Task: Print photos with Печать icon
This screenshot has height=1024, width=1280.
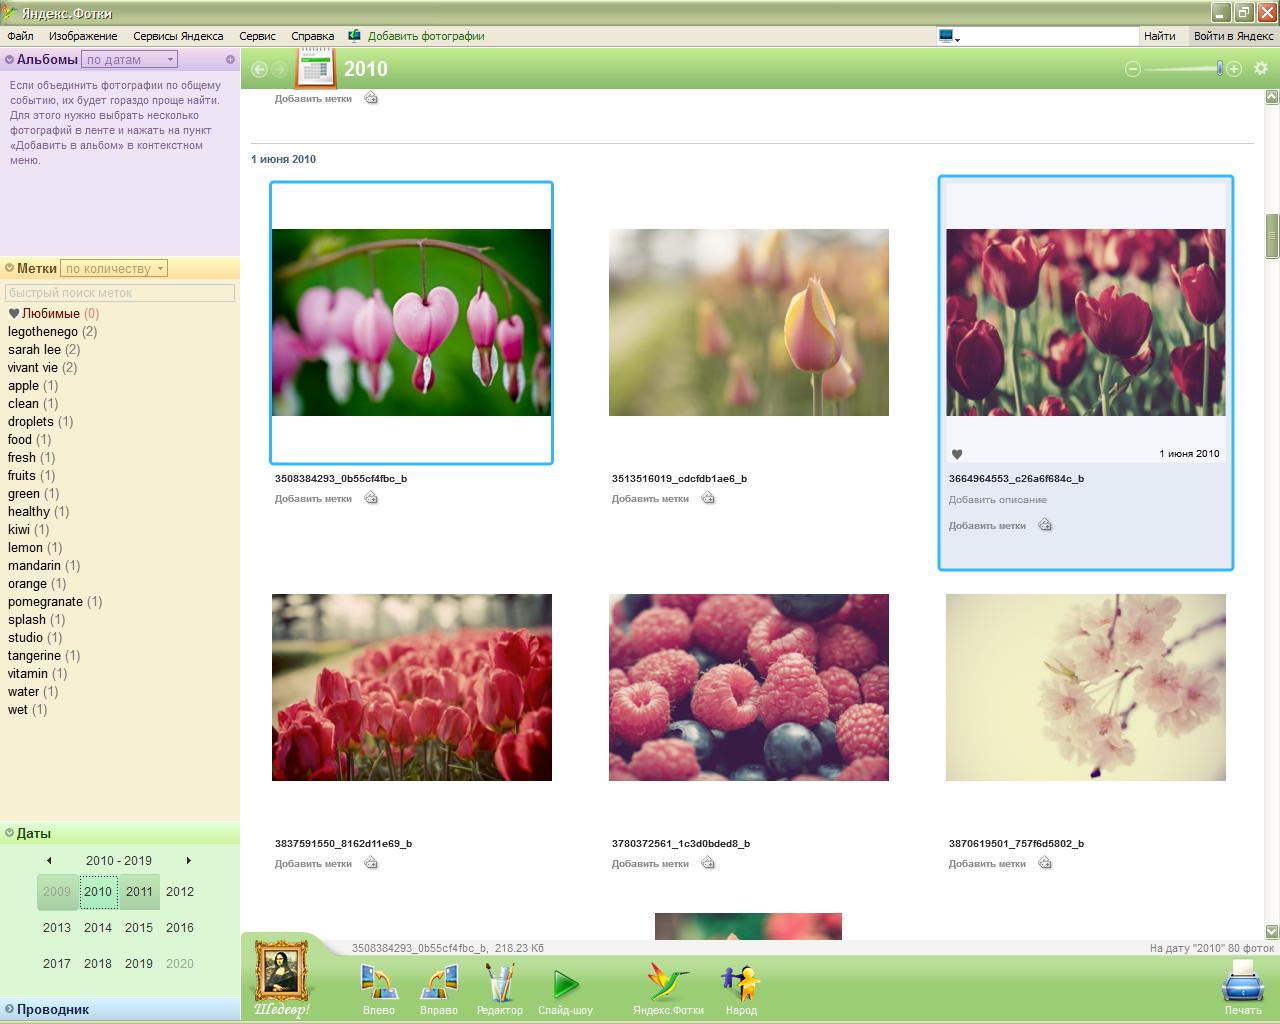Action: [x=1242, y=982]
